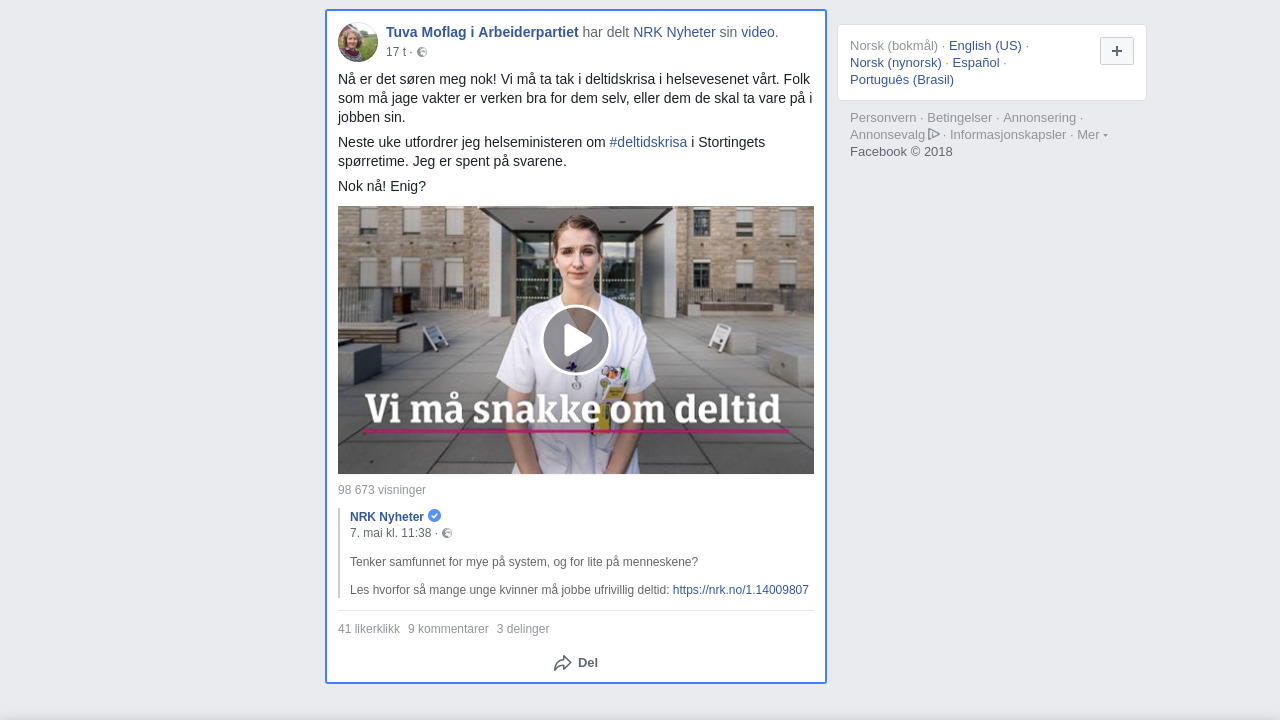Screen dimensions: 1280x720
Task: Choose Português (Brasil) language
Action: tap(902, 80)
